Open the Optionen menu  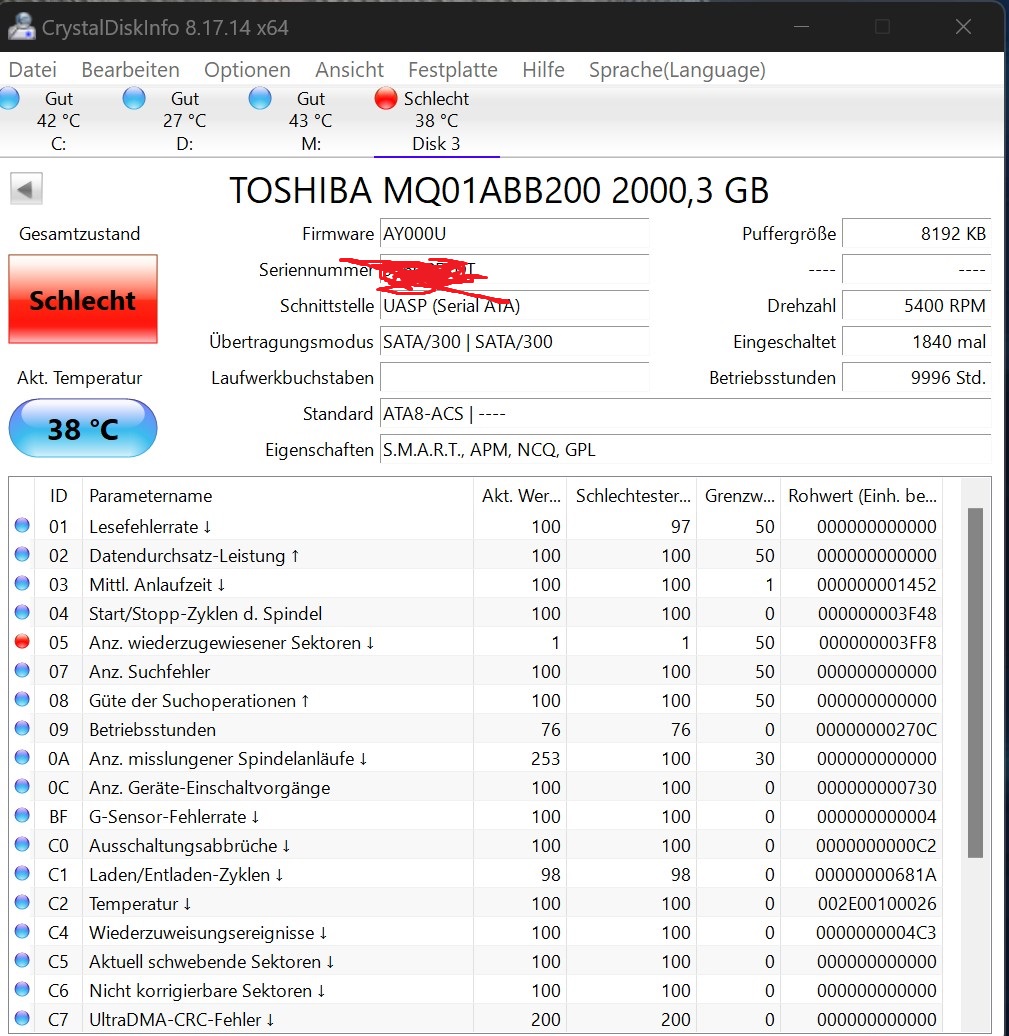click(247, 69)
